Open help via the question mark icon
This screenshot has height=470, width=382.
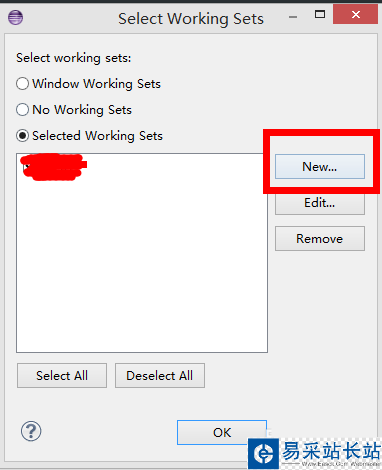pos(31,431)
